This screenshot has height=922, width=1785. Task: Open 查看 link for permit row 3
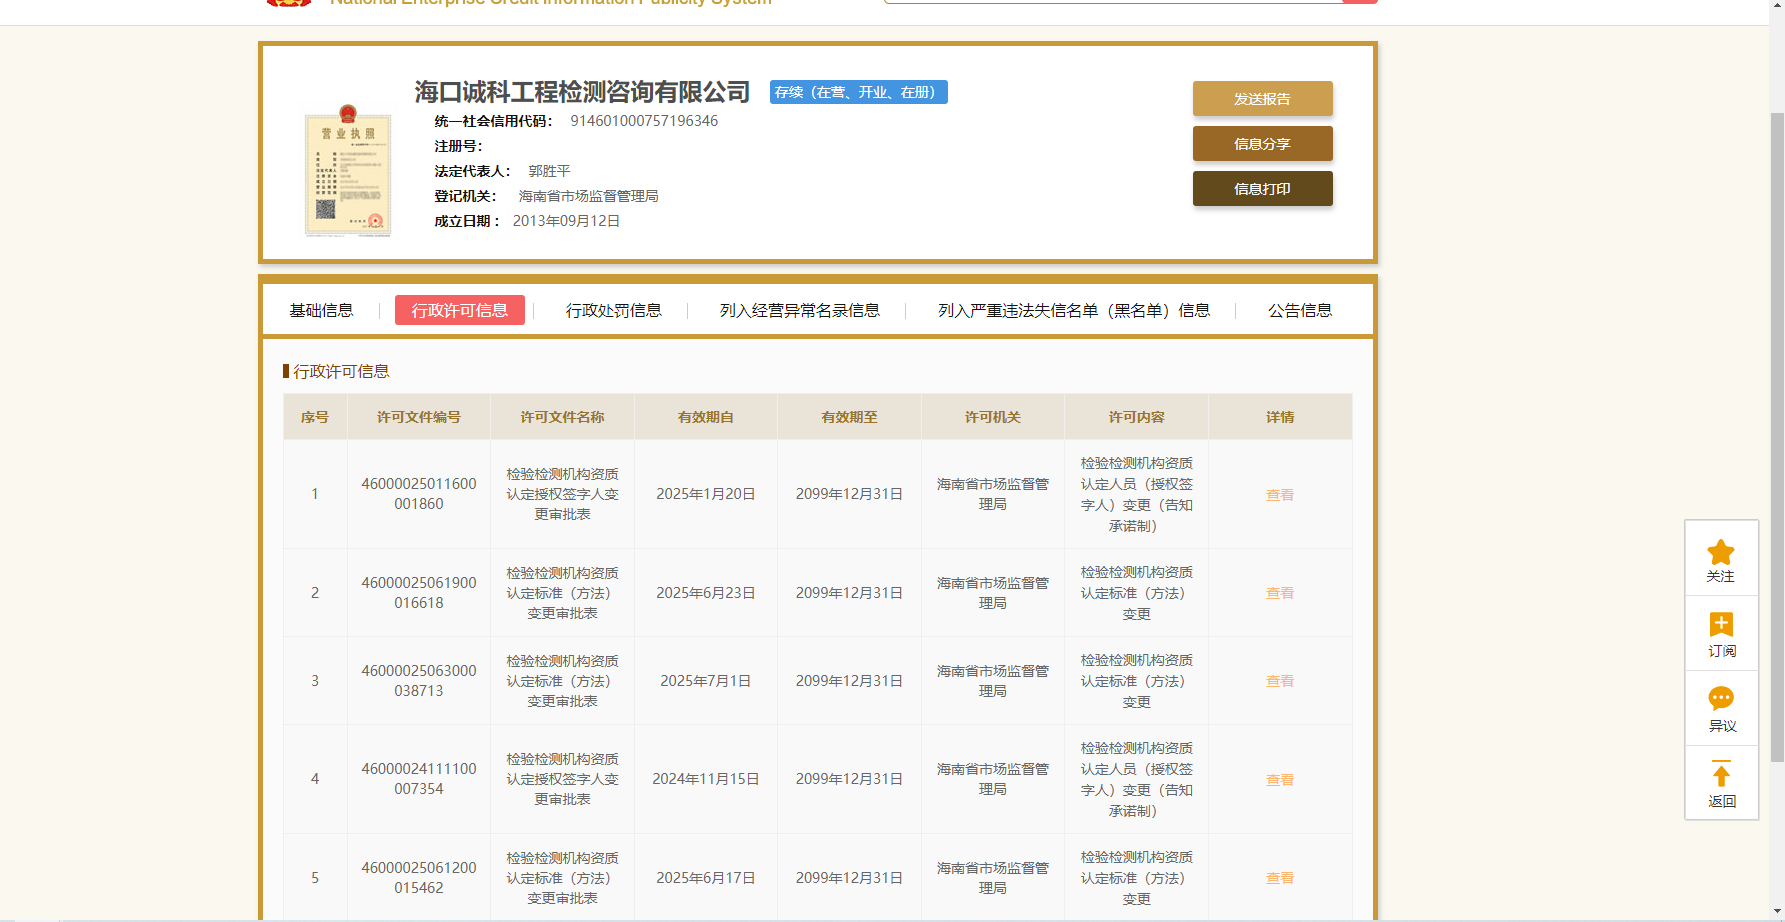(x=1279, y=681)
